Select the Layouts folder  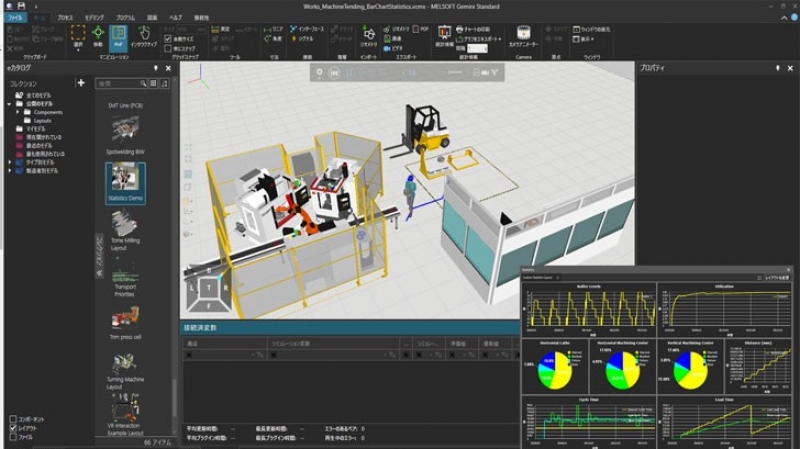coord(42,121)
